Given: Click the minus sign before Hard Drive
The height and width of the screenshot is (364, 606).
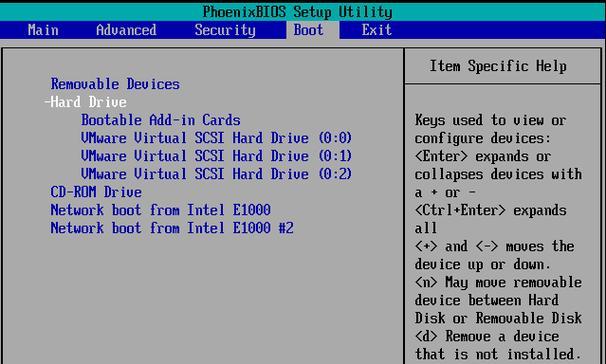Looking at the screenshot, I should coord(47,102).
